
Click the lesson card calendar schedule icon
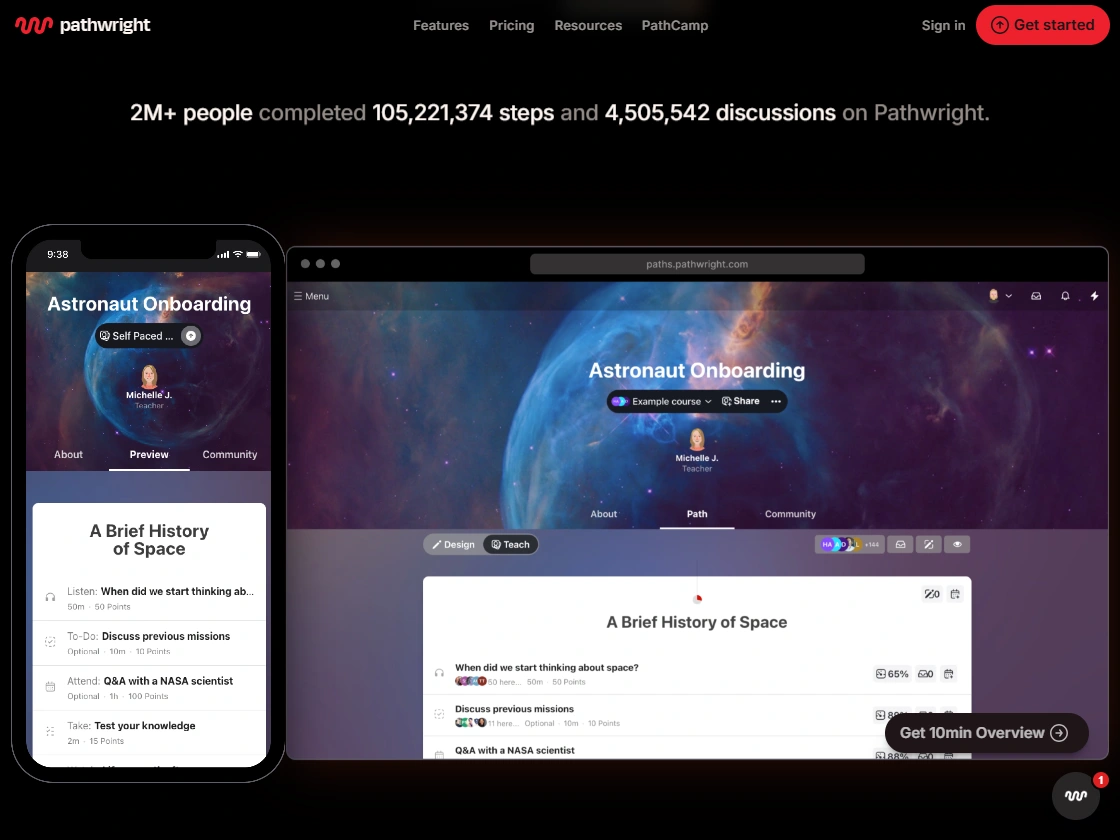tap(955, 594)
